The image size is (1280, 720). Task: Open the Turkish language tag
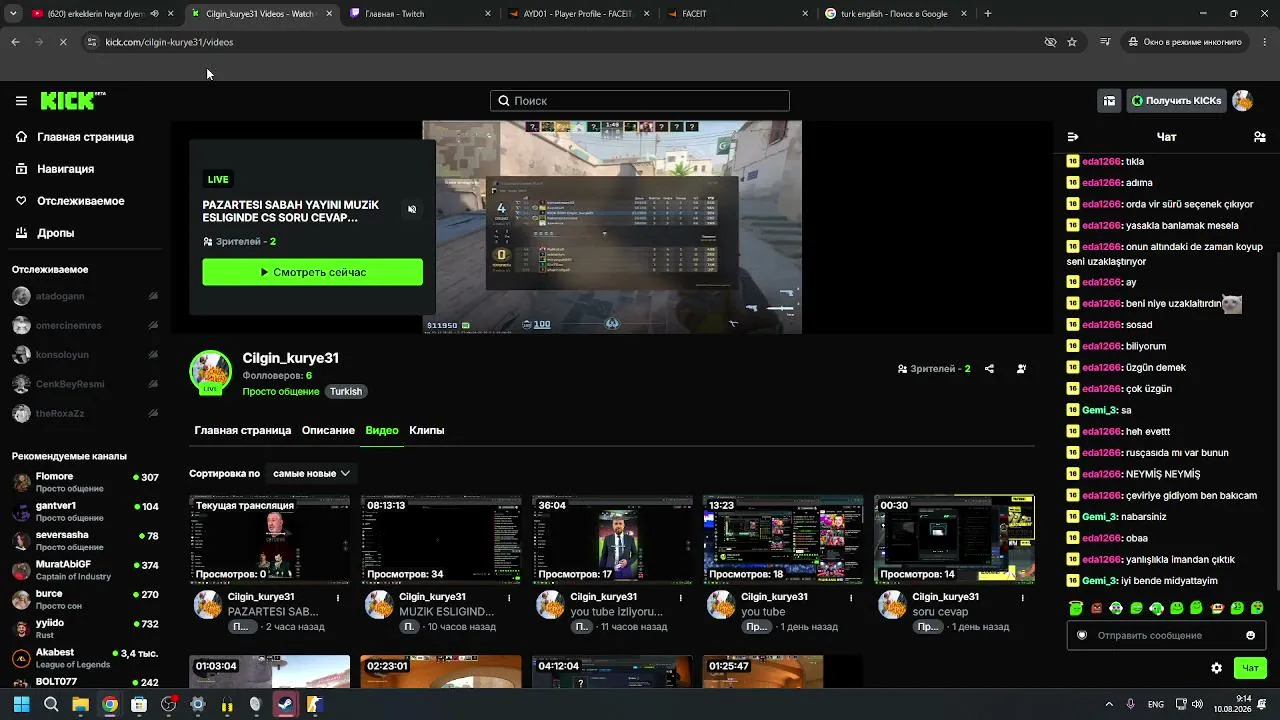[x=346, y=392]
